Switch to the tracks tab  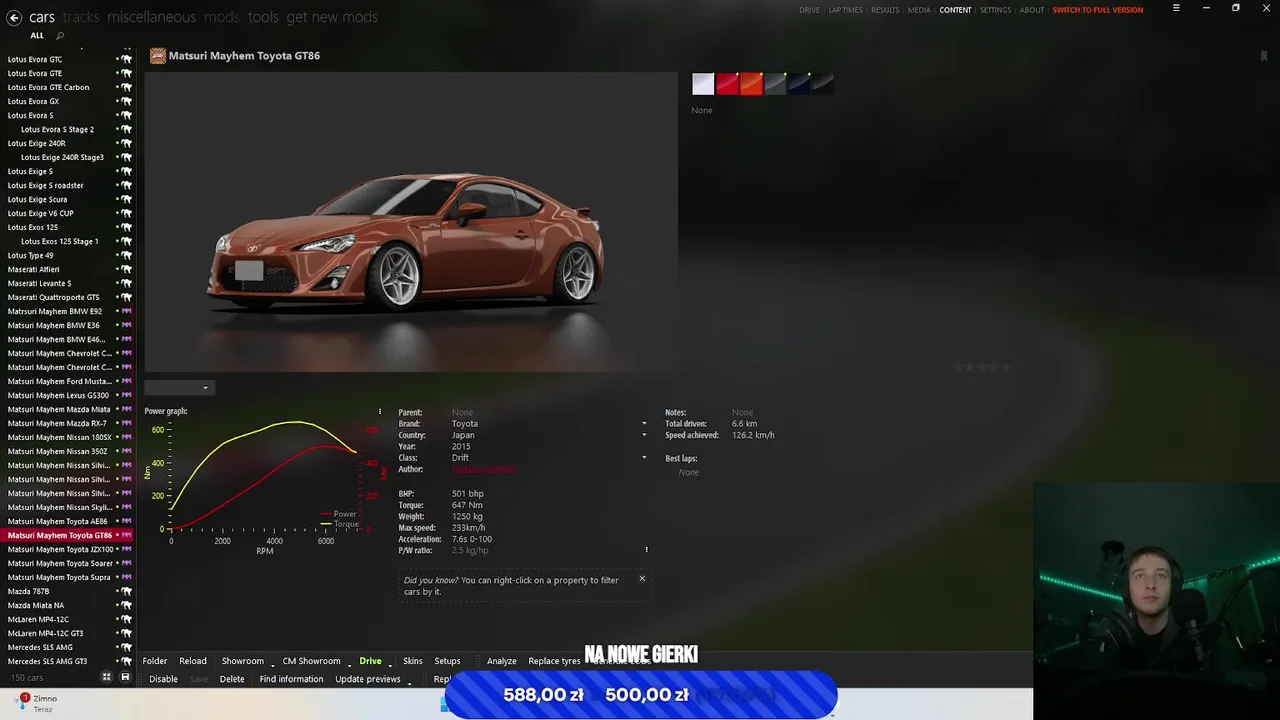(x=81, y=17)
